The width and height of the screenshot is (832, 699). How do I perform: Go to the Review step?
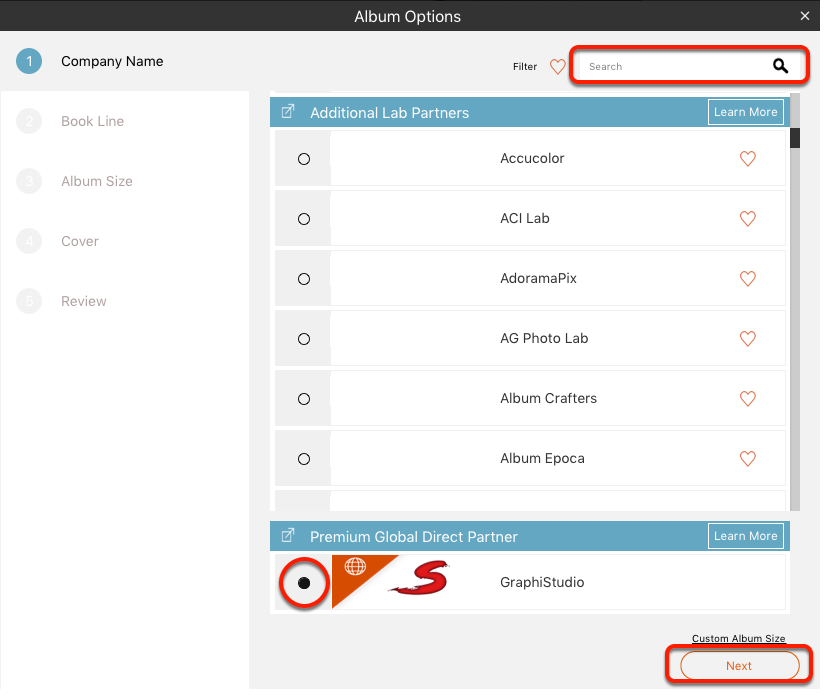pyautogui.click(x=62, y=301)
